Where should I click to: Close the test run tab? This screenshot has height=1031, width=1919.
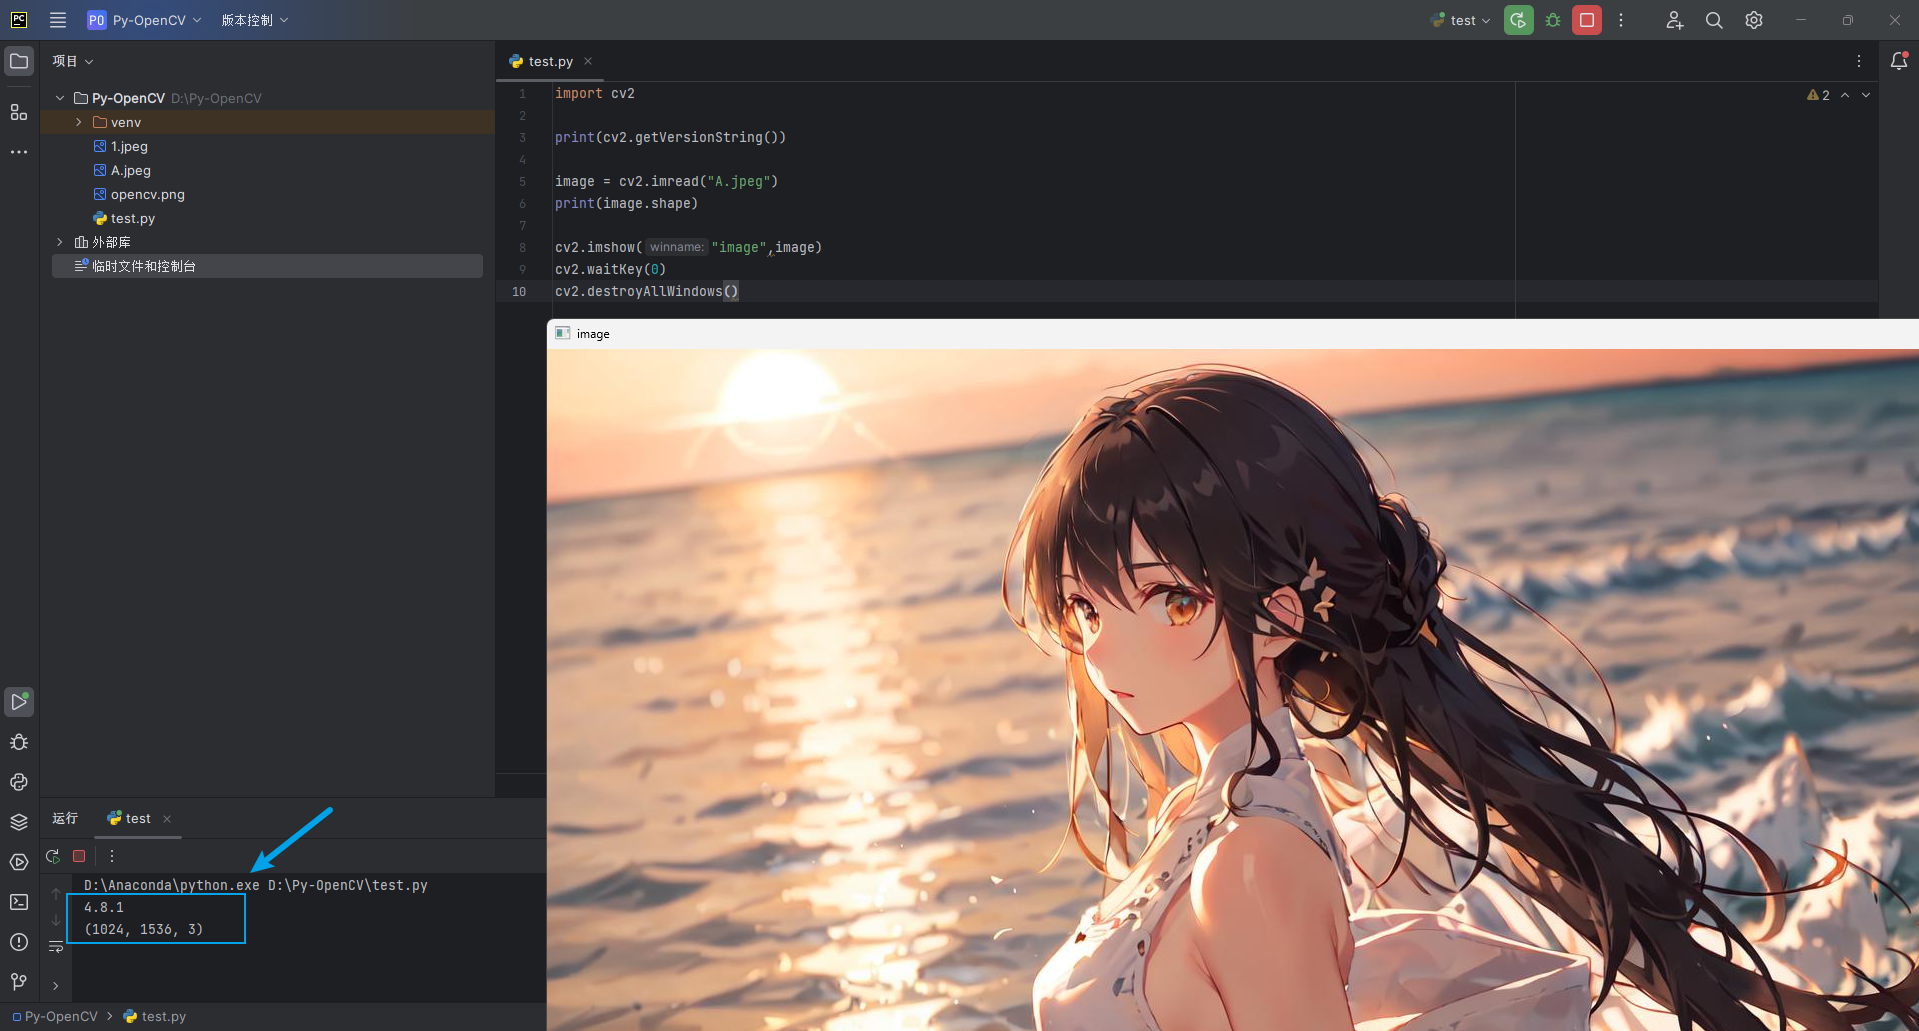tap(167, 819)
